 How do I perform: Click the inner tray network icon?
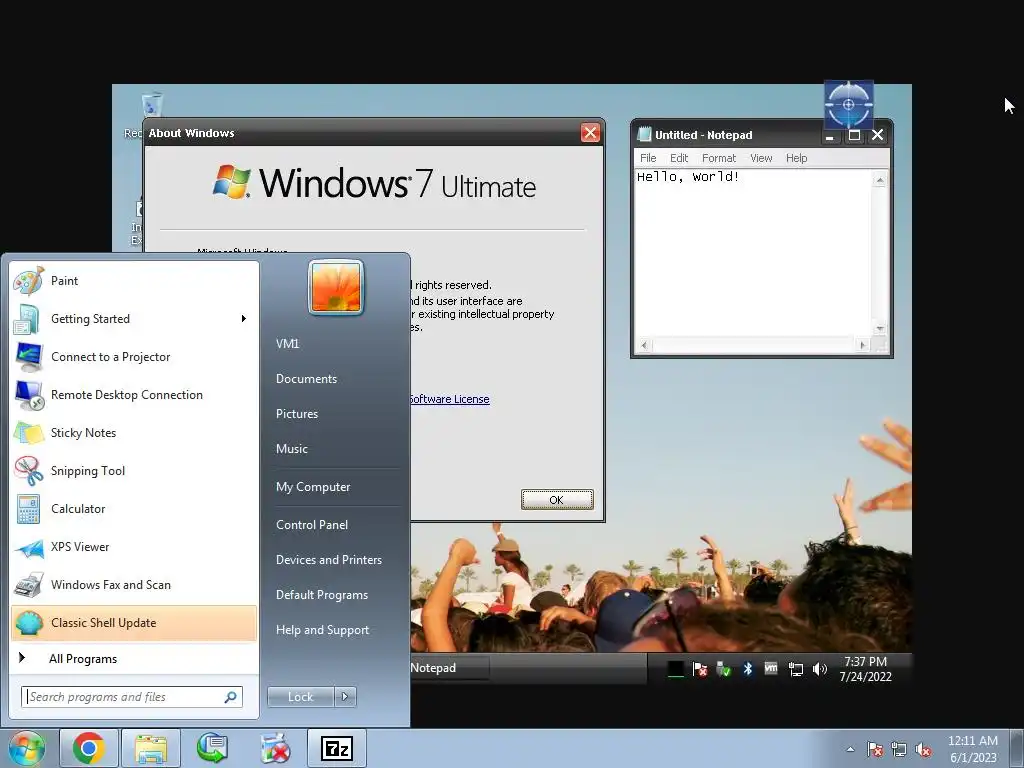[795, 669]
